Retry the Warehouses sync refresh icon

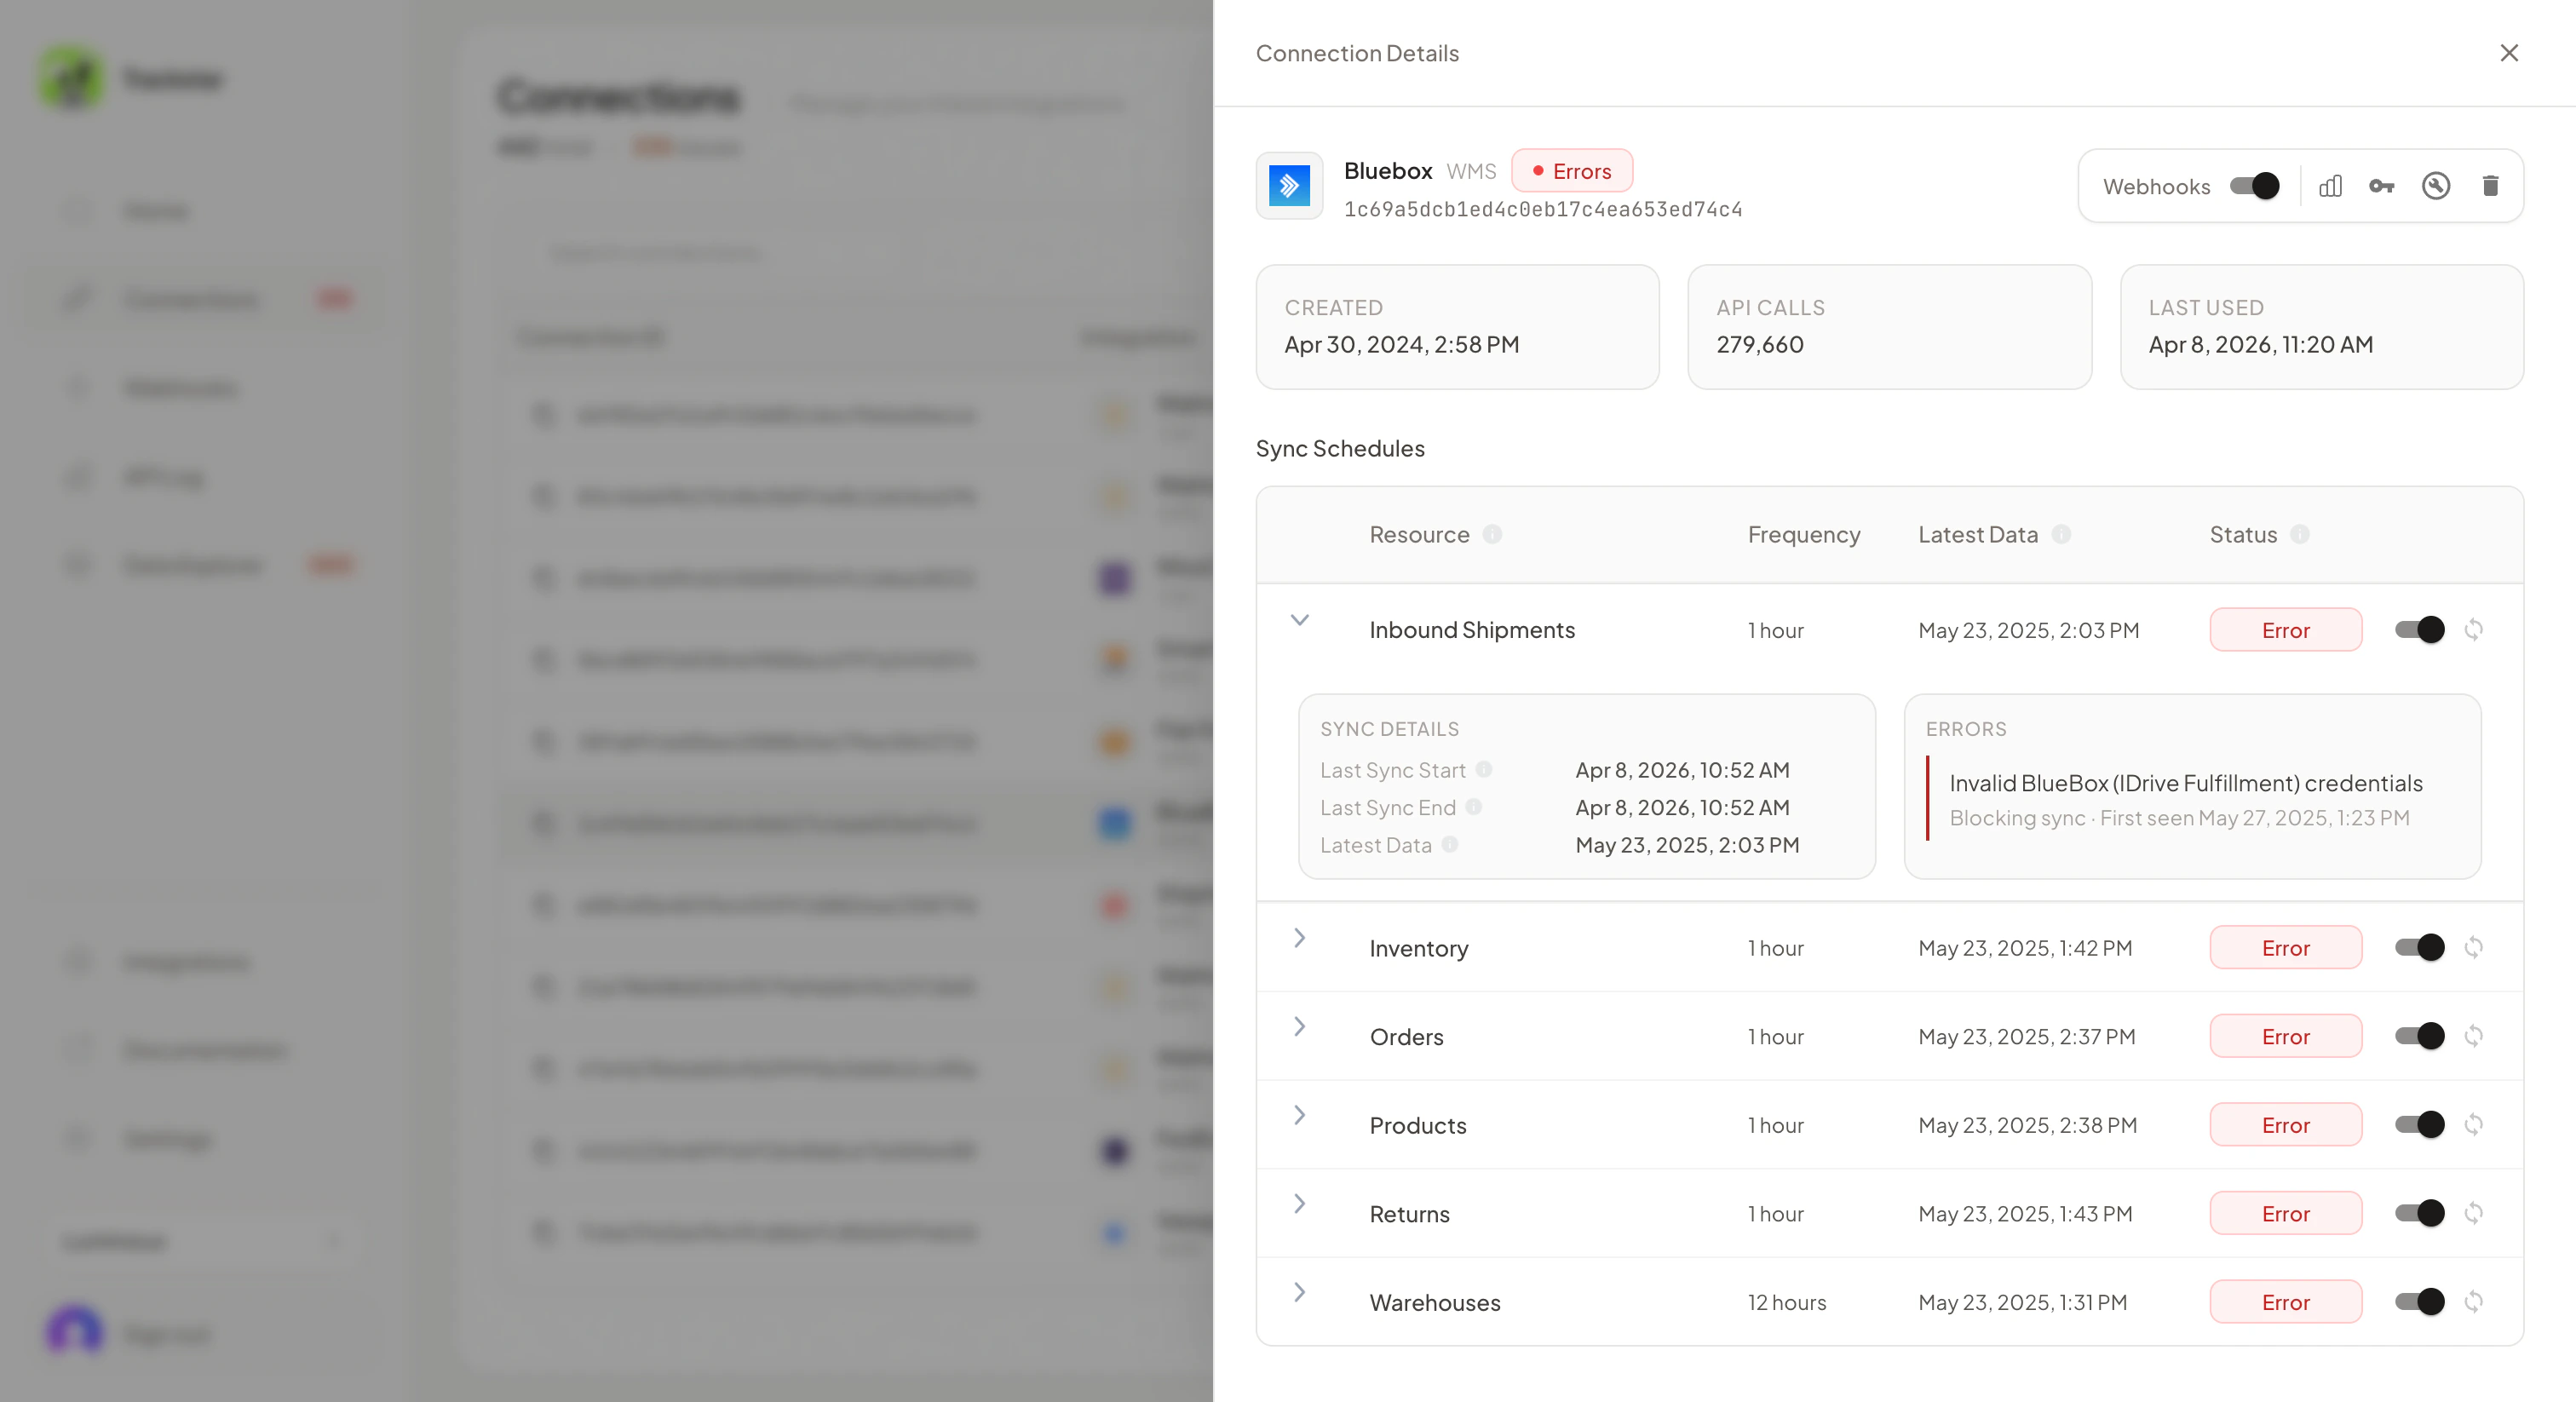point(2474,1302)
